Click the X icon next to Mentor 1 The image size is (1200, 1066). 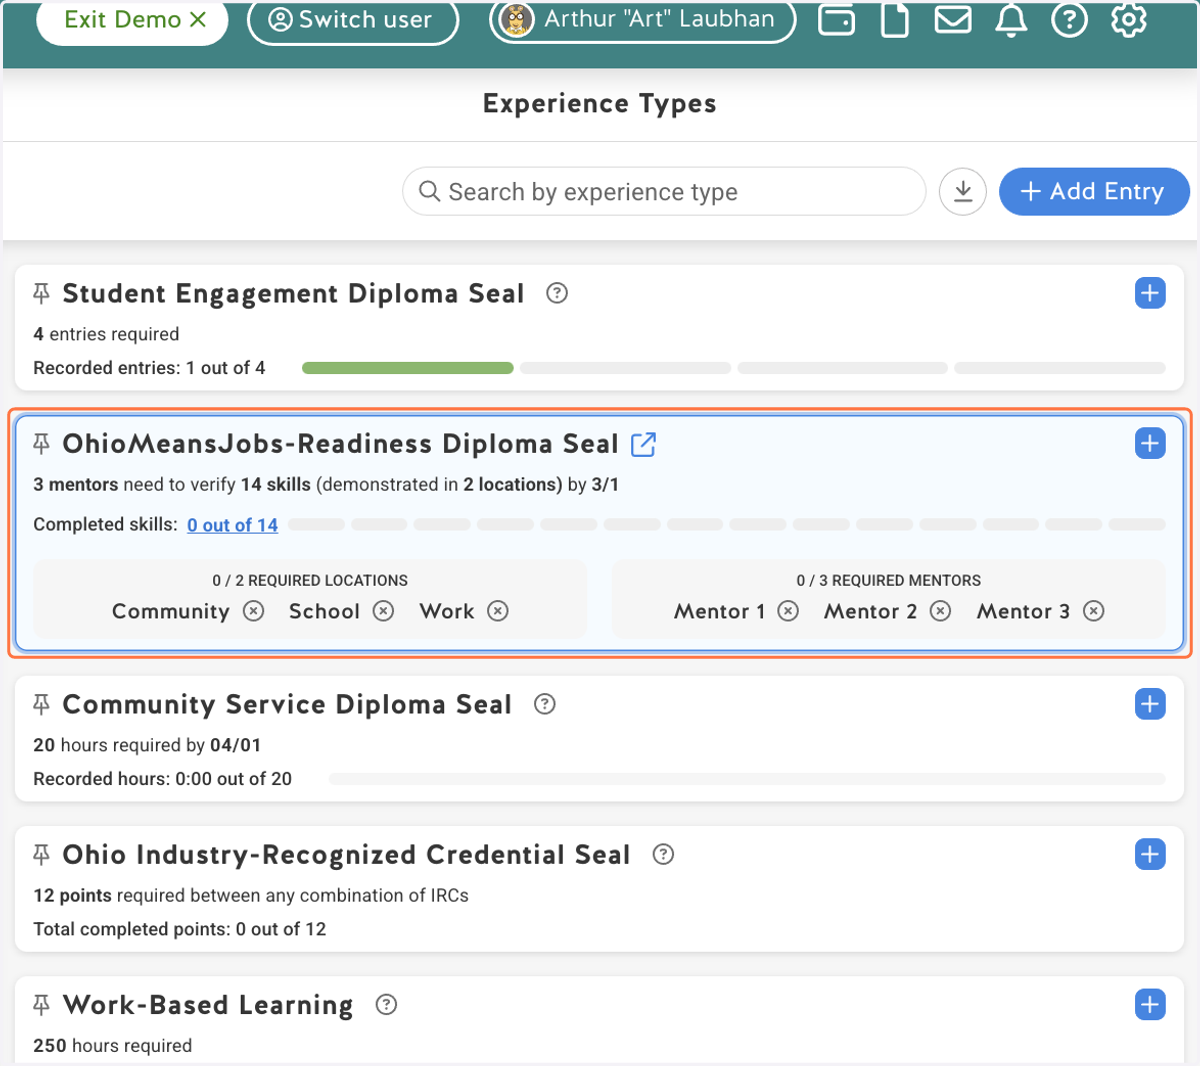pyautogui.click(x=788, y=611)
